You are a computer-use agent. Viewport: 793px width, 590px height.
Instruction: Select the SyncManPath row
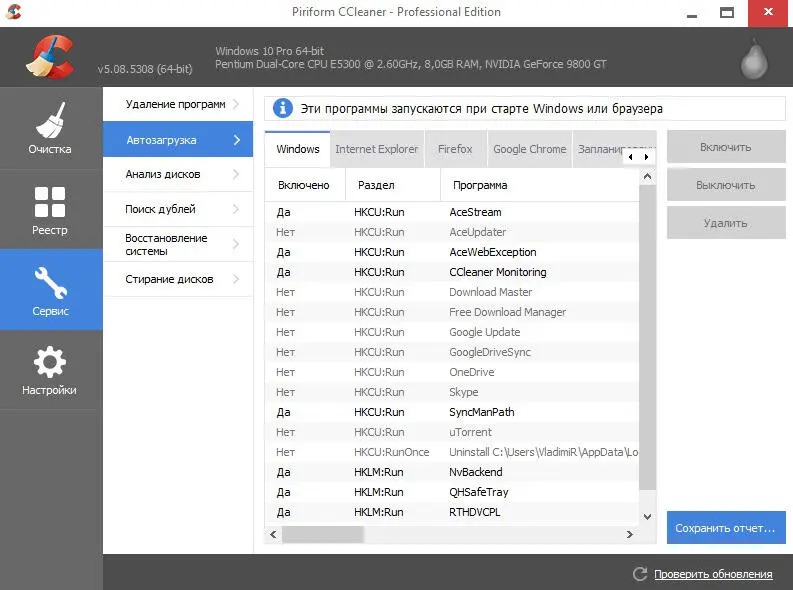[x=452, y=412]
